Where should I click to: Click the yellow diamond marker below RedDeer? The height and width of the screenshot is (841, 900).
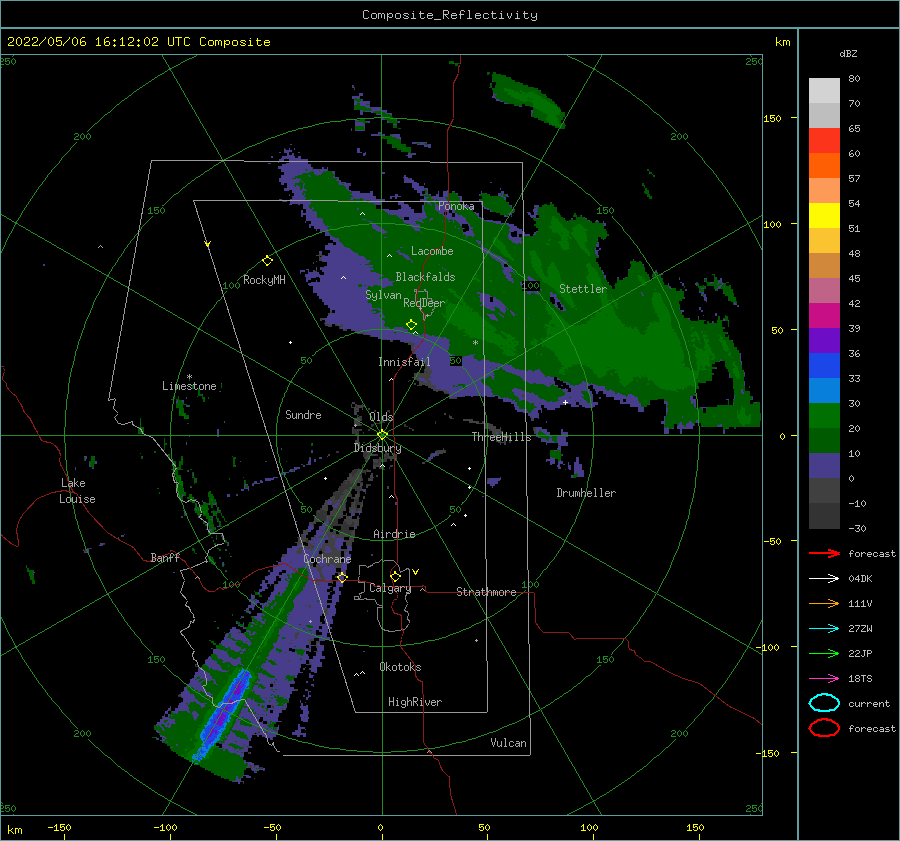click(412, 325)
